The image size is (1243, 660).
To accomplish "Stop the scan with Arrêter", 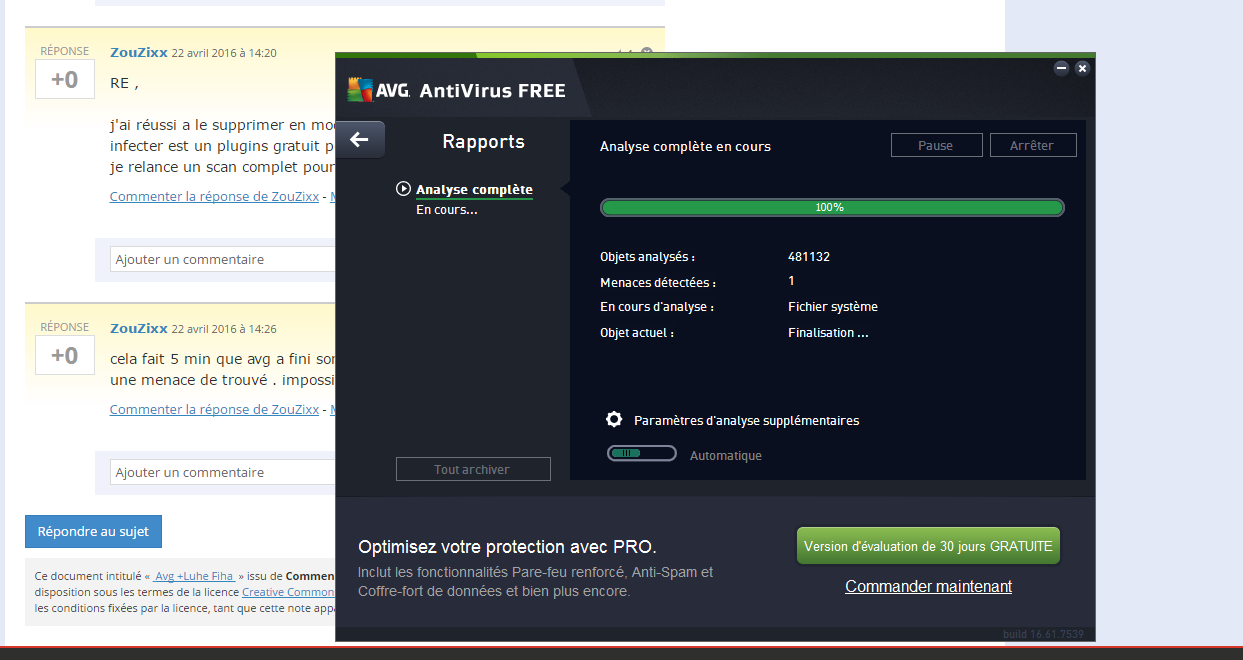I will [1033, 145].
